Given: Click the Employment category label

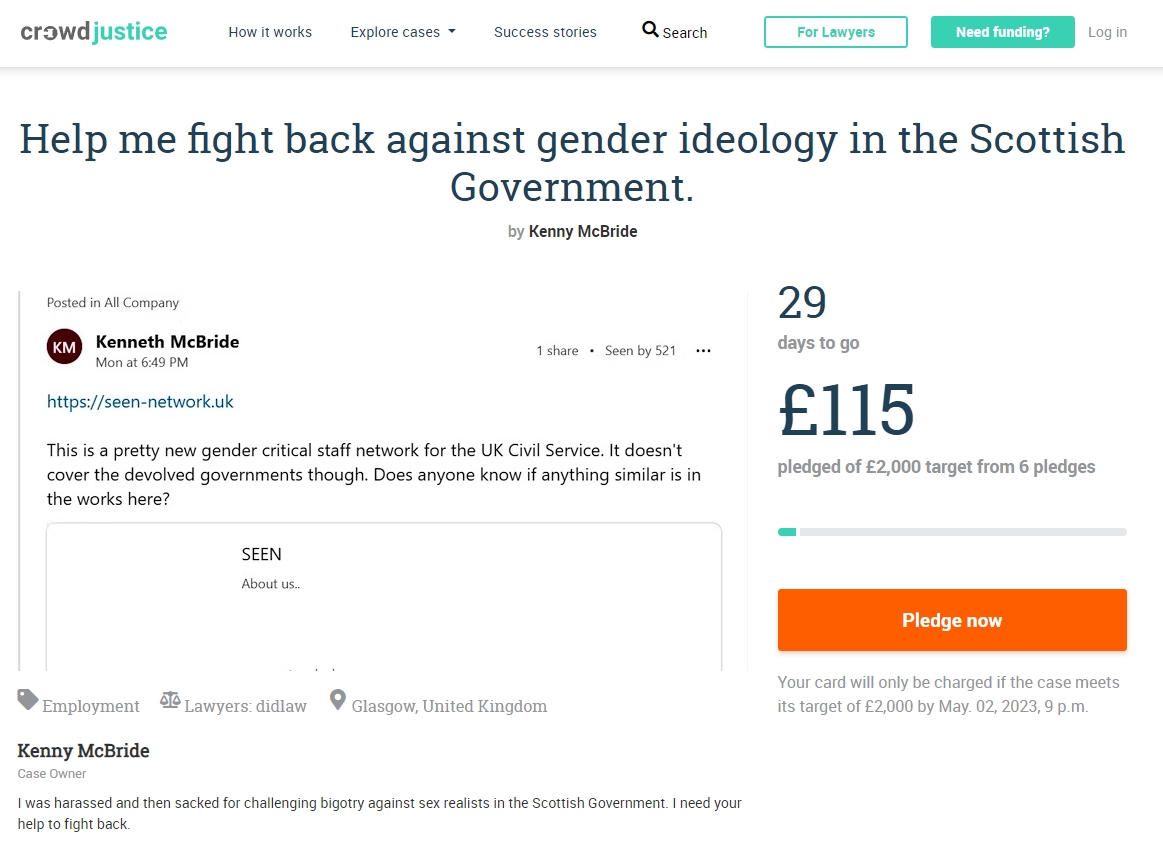Looking at the screenshot, I should pos(90,706).
